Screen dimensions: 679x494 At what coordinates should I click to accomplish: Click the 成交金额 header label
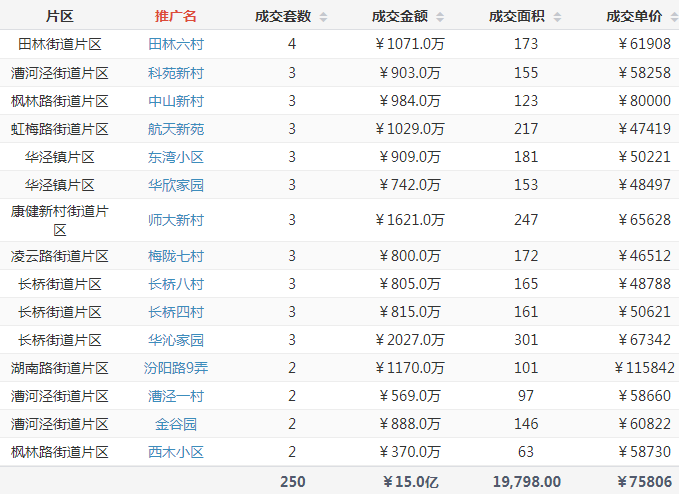(x=400, y=16)
